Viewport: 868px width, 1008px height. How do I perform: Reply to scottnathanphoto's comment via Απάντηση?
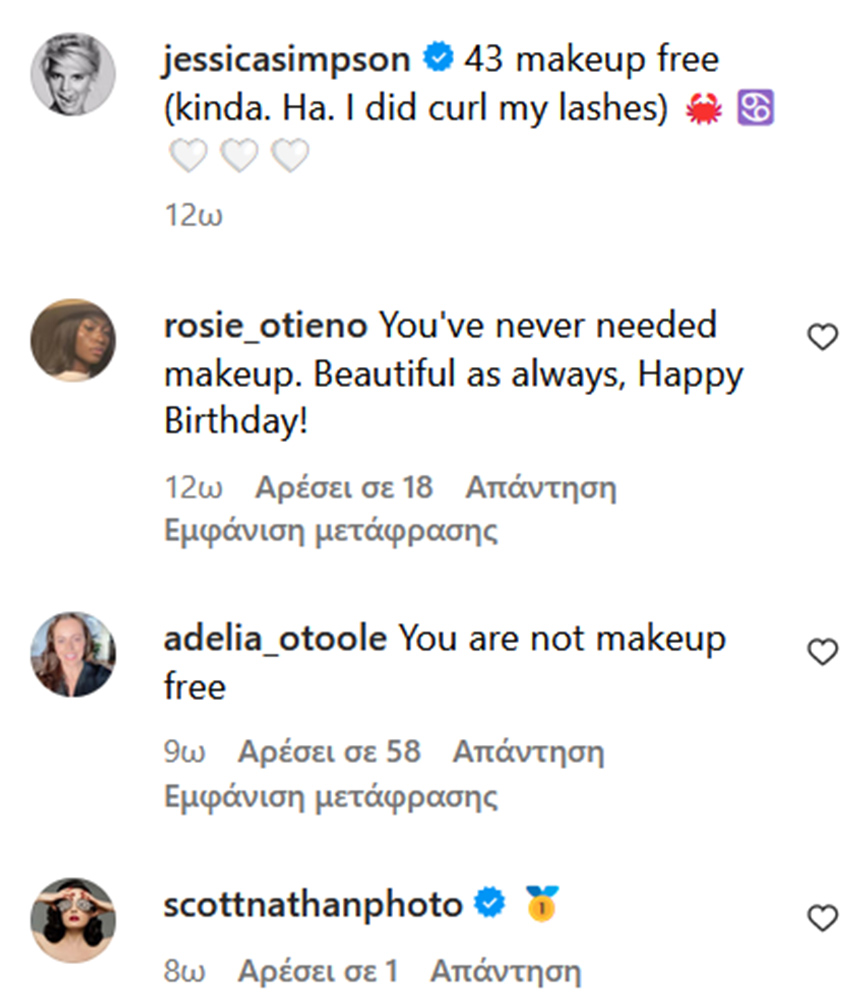point(505,970)
